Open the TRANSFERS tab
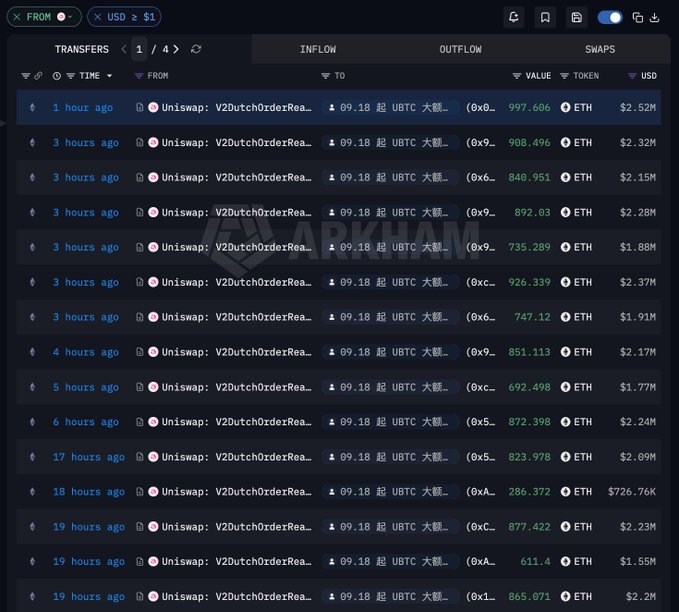 click(82, 49)
